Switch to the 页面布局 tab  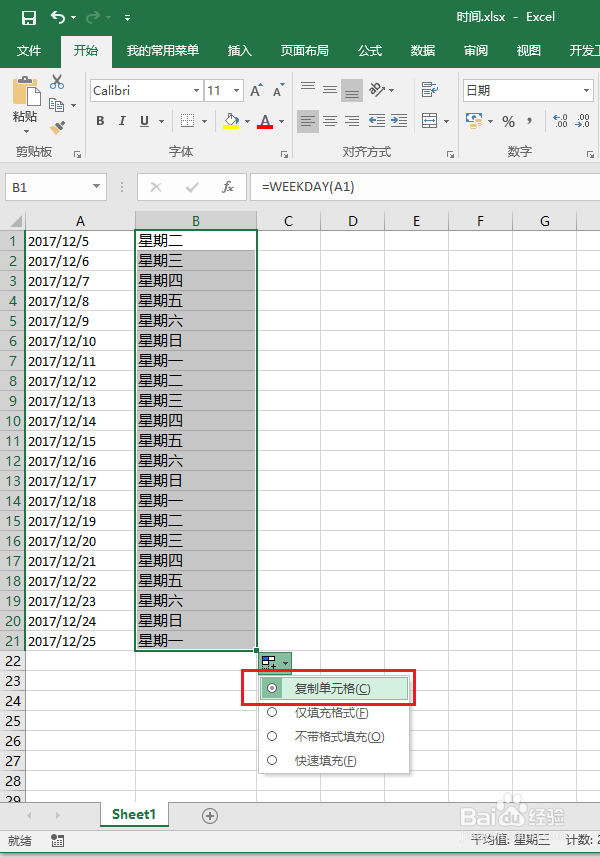pyautogui.click(x=304, y=51)
